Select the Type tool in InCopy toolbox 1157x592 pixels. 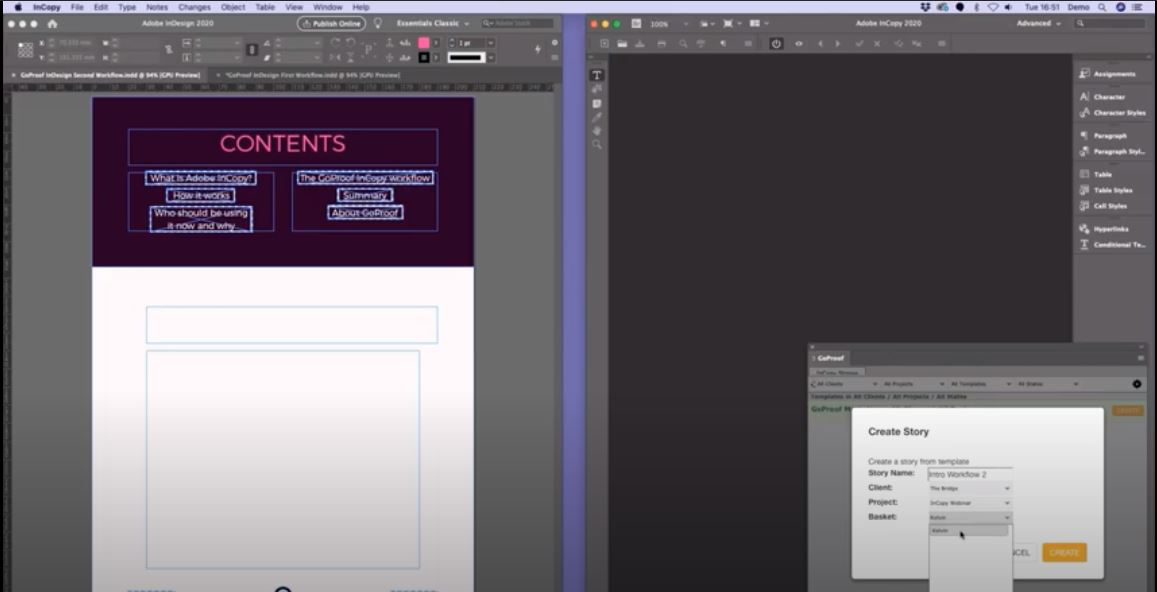coord(597,75)
